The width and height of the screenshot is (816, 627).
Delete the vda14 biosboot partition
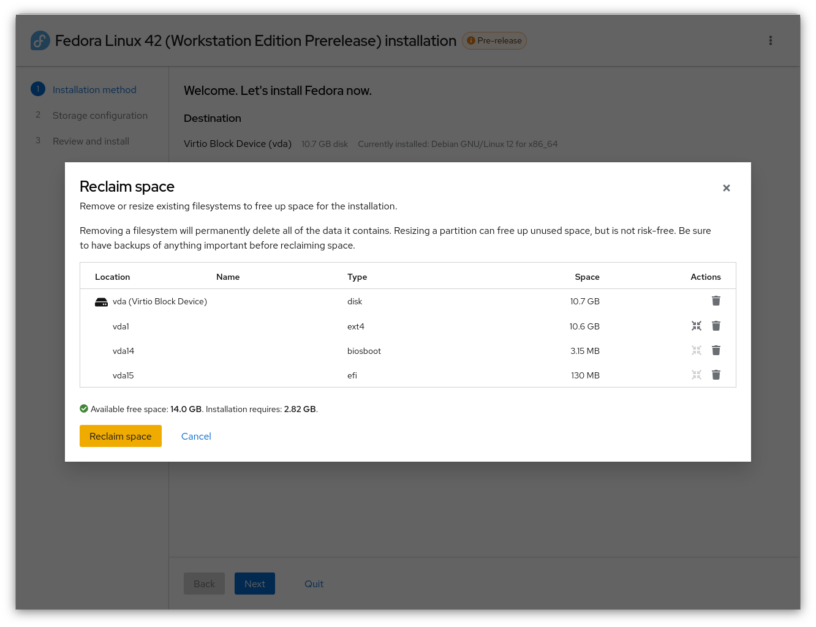[716, 350]
